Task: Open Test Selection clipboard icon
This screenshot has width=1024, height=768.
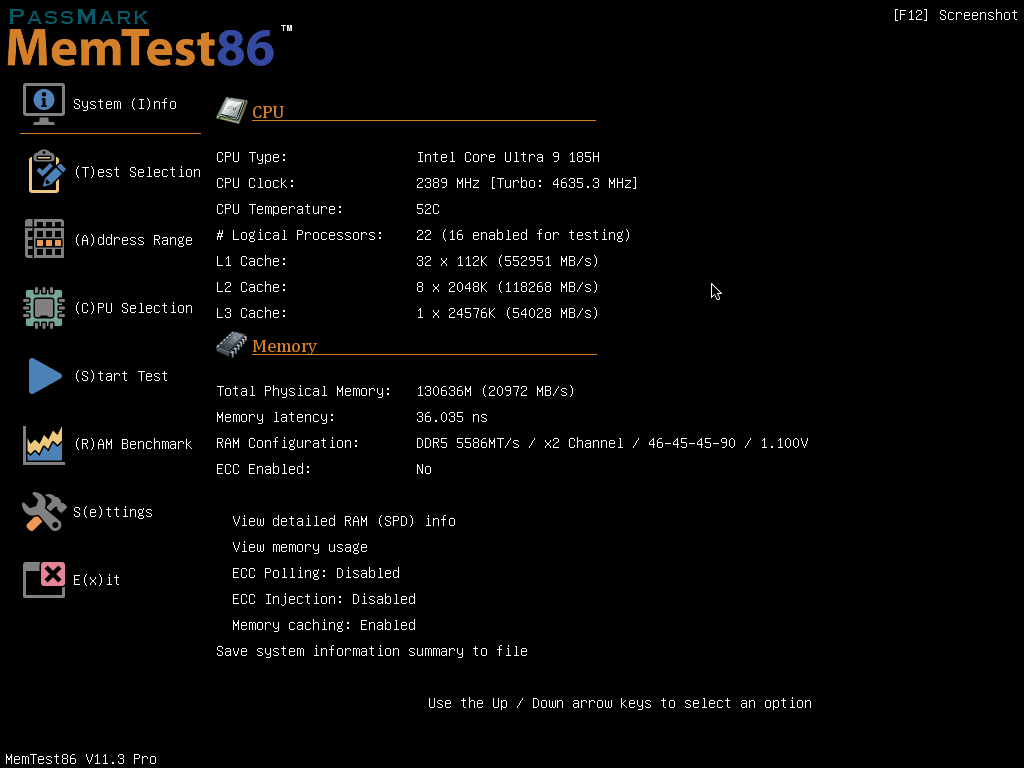Action: (45, 171)
